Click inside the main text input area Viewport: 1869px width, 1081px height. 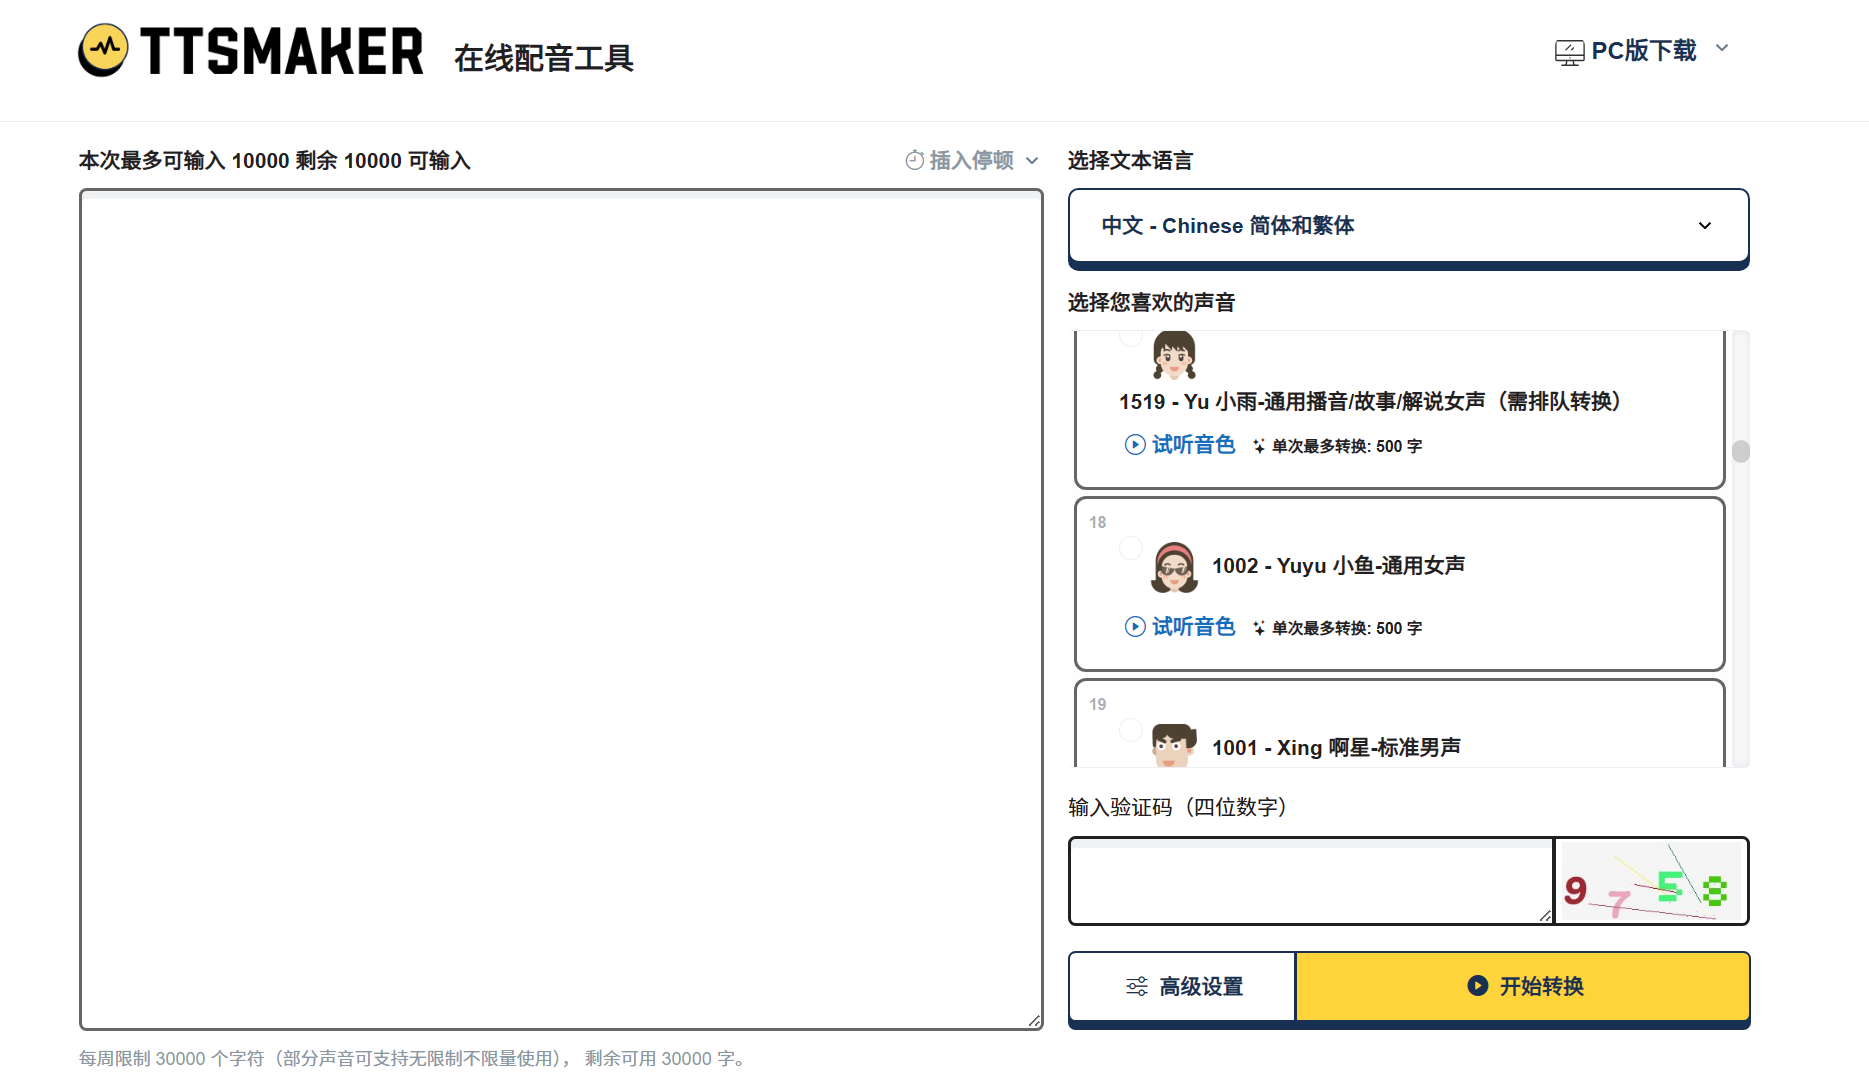click(x=561, y=609)
